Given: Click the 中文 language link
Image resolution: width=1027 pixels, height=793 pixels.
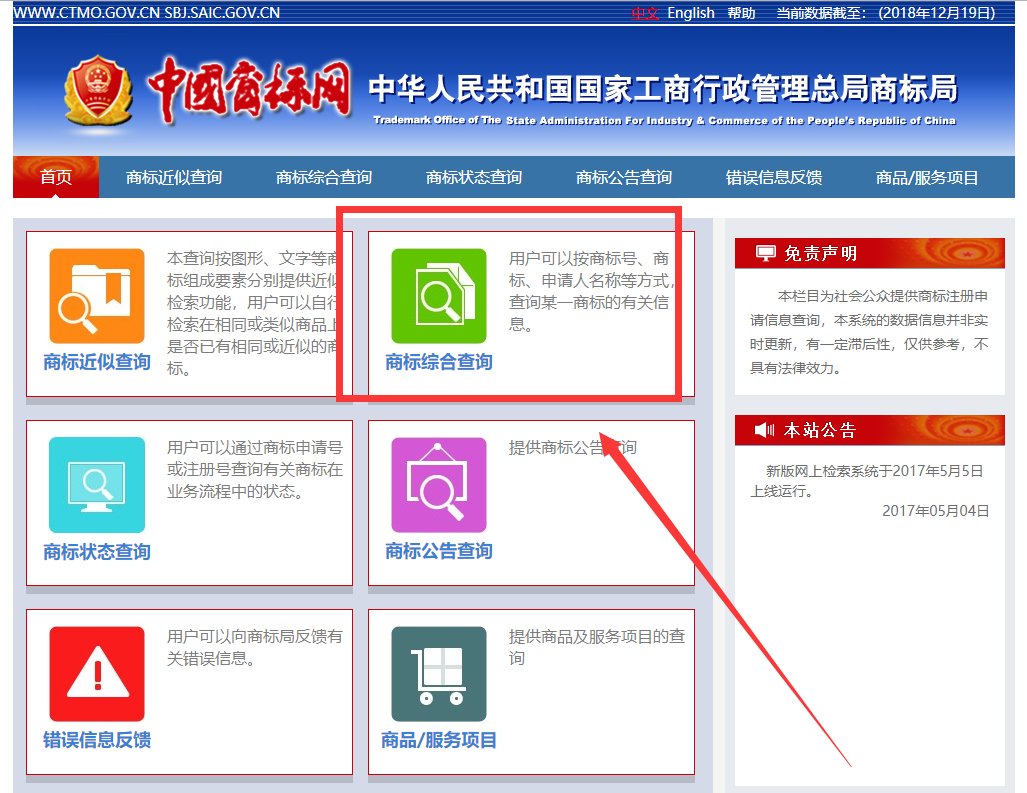Looking at the screenshot, I should [645, 13].
